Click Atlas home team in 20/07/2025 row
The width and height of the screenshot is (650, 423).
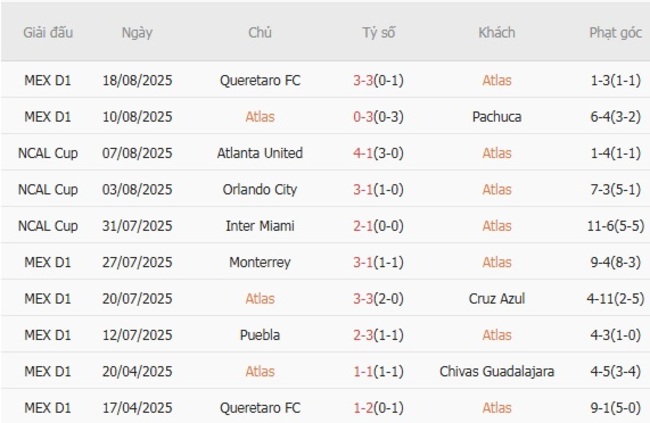point(260,298)
